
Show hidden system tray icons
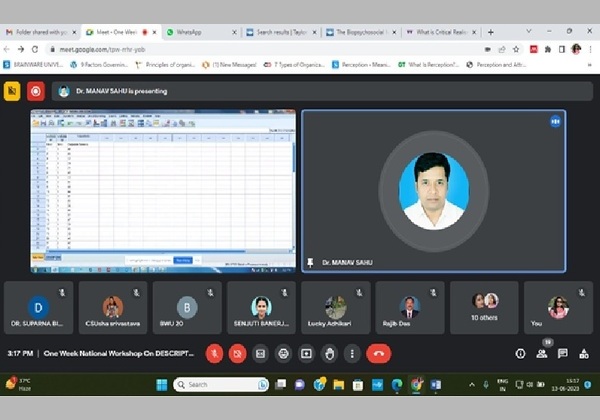click(x=472, y=385)
